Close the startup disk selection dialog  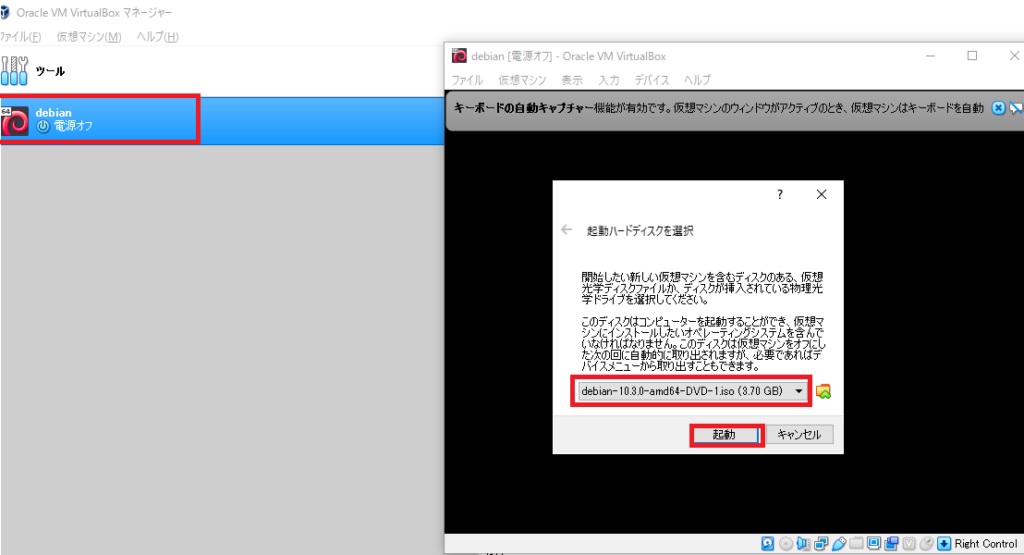click(822, 194)
